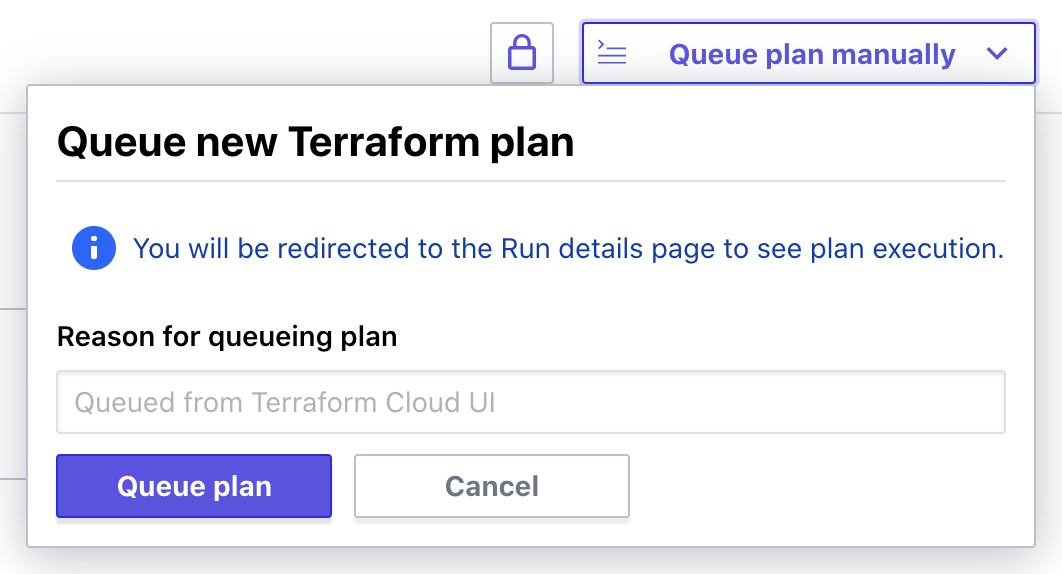The width and height of the screenshot is (1062, 574).
Task: Cancel the new Terraform plan dialog
Action: [x=492, y=486]
